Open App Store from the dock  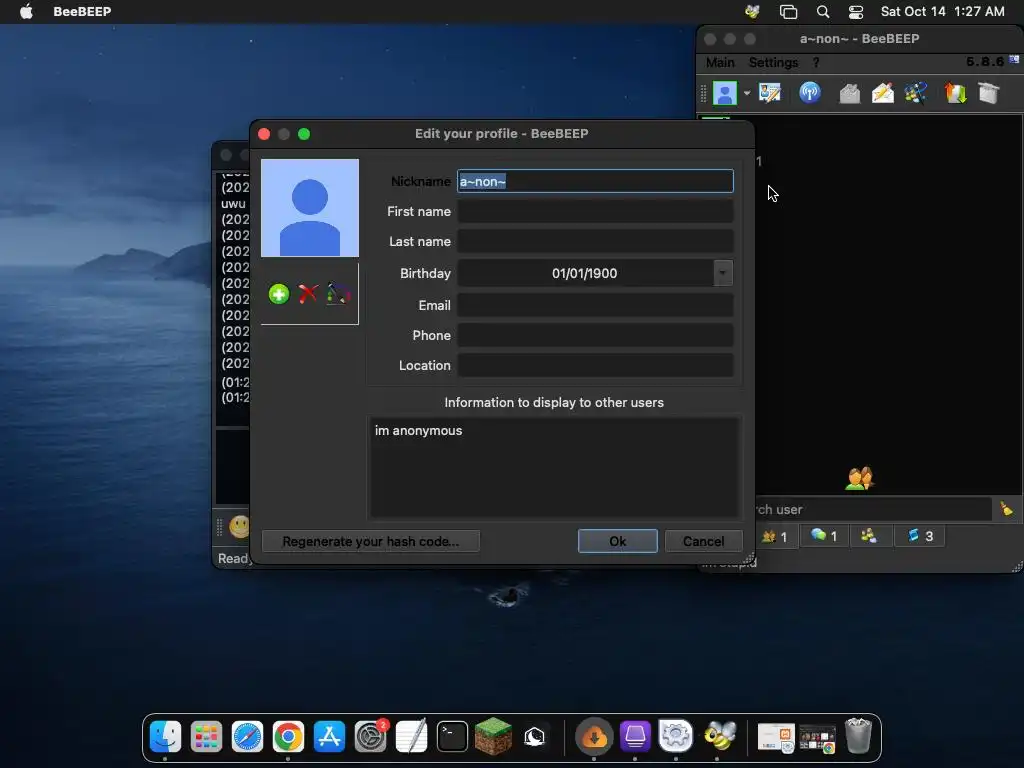(x=329, y=737)
